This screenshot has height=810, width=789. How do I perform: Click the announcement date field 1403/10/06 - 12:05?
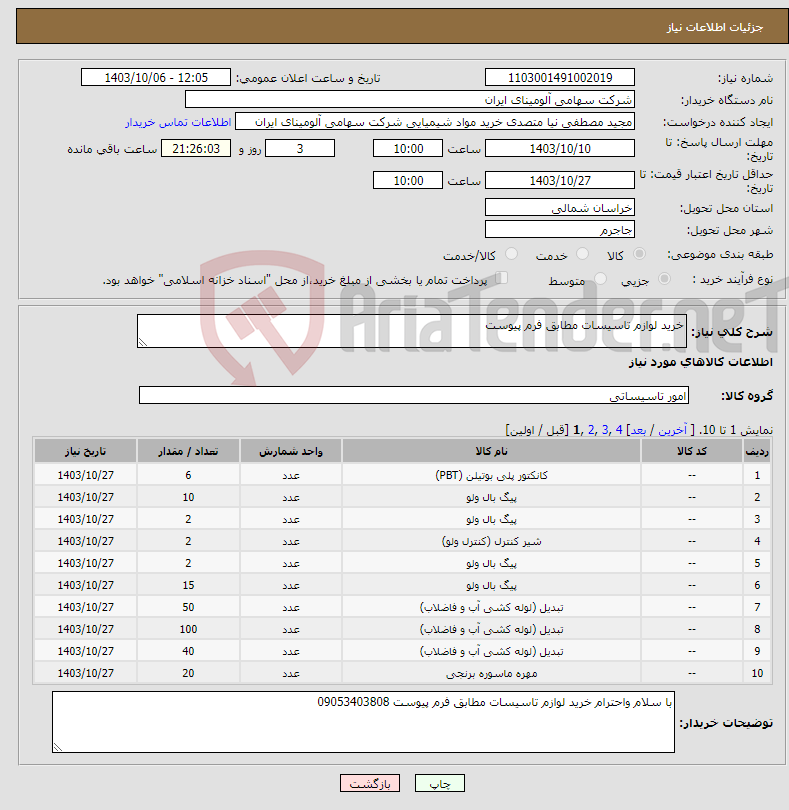pyautogui.click(x=156, y=77)
